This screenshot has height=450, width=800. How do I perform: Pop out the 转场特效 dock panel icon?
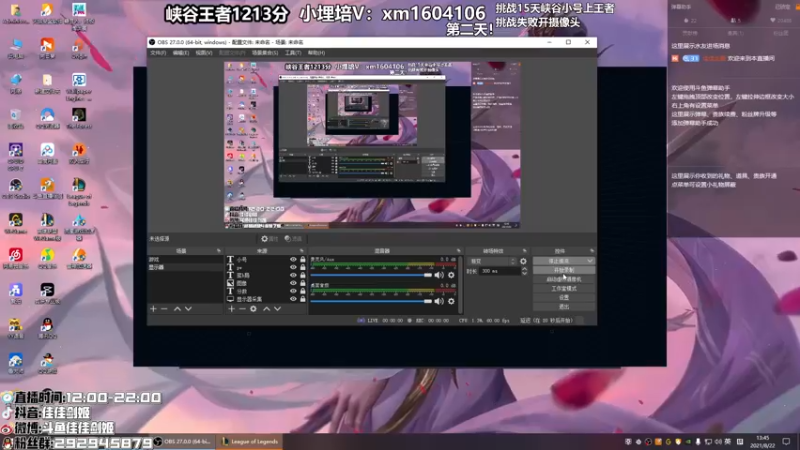524,251
